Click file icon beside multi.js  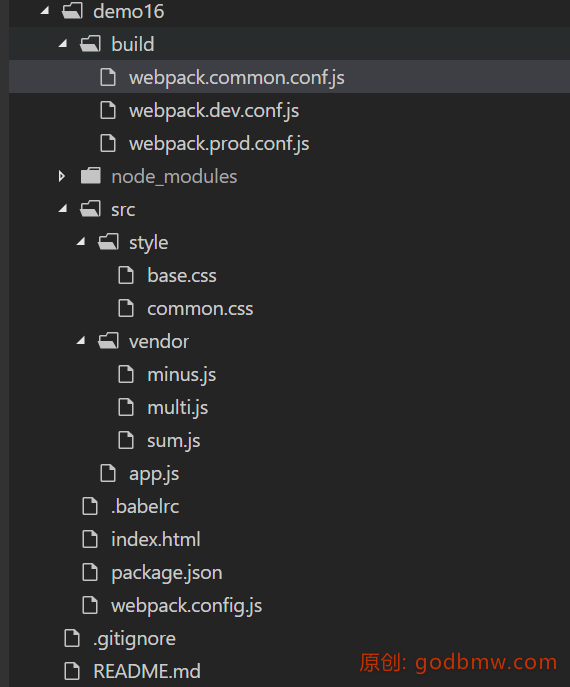coord(126,407)
